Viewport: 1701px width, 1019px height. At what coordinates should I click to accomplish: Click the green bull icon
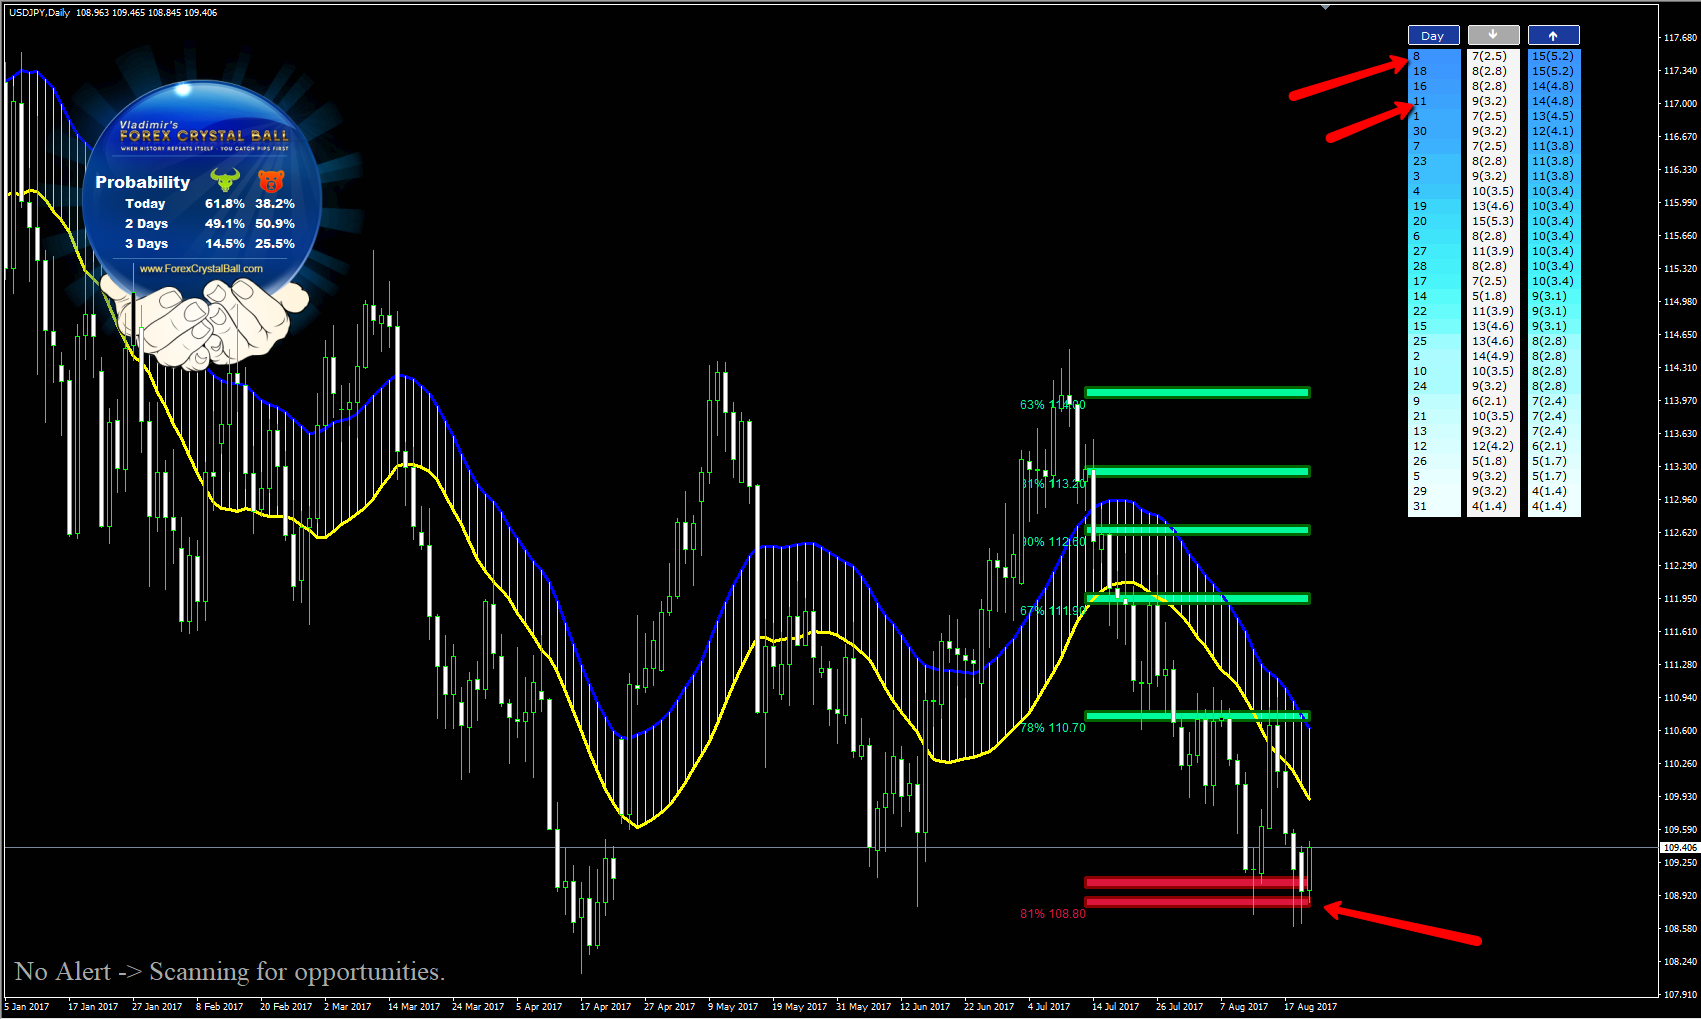point(225,180)
